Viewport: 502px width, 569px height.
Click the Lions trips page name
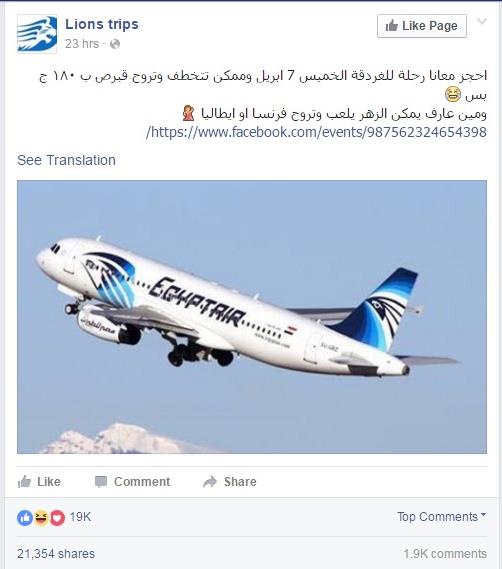point(102,25)
